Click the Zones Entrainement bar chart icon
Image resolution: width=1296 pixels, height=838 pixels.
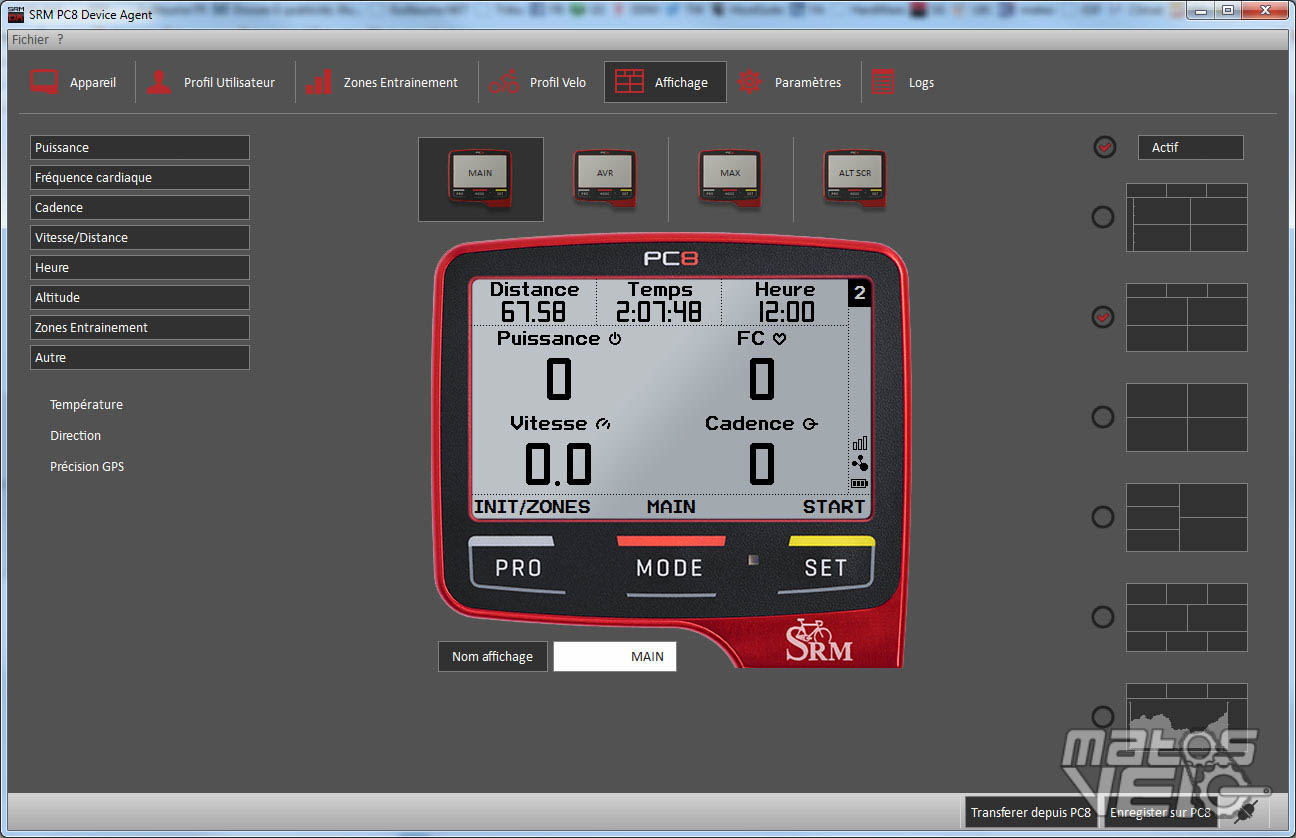coord(319,82)
